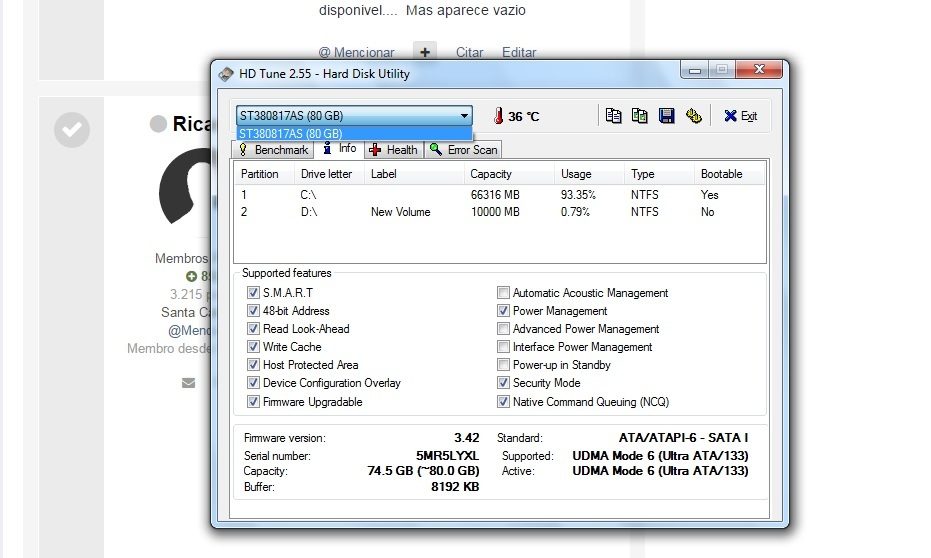The image size is (931, 558).
Task: Open the drive selection dropdown
Action: click(354, 115)
